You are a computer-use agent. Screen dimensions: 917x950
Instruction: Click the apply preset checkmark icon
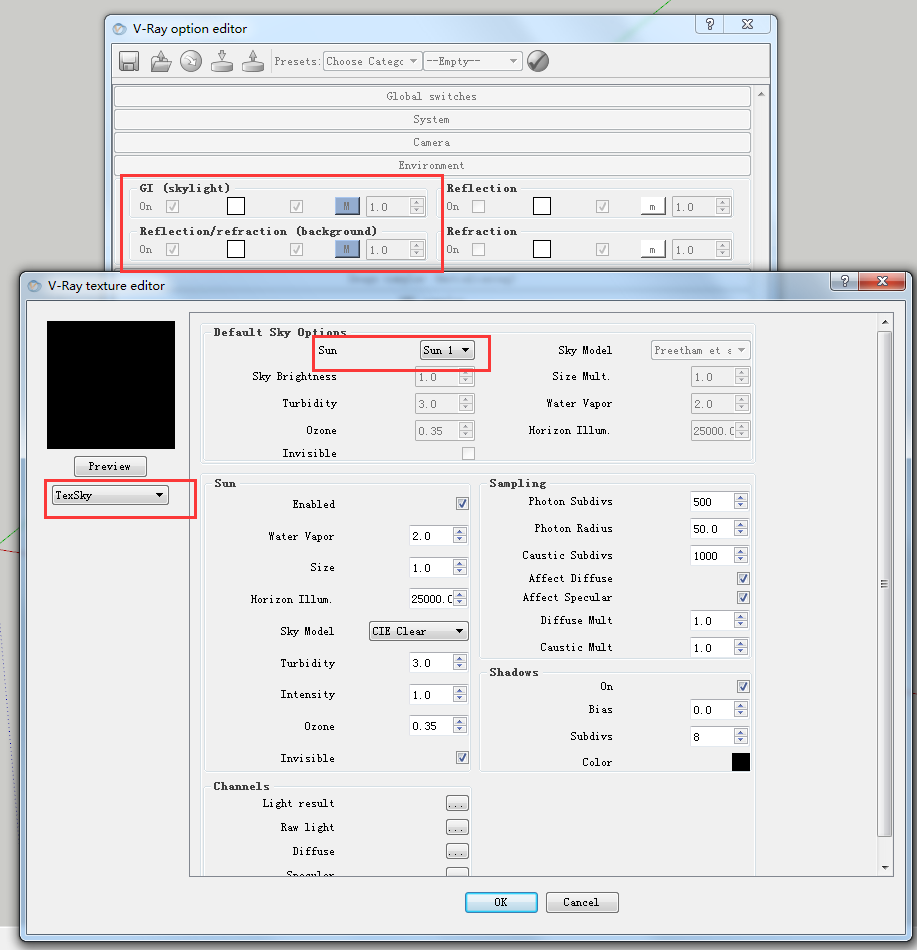tap(538, 61)
